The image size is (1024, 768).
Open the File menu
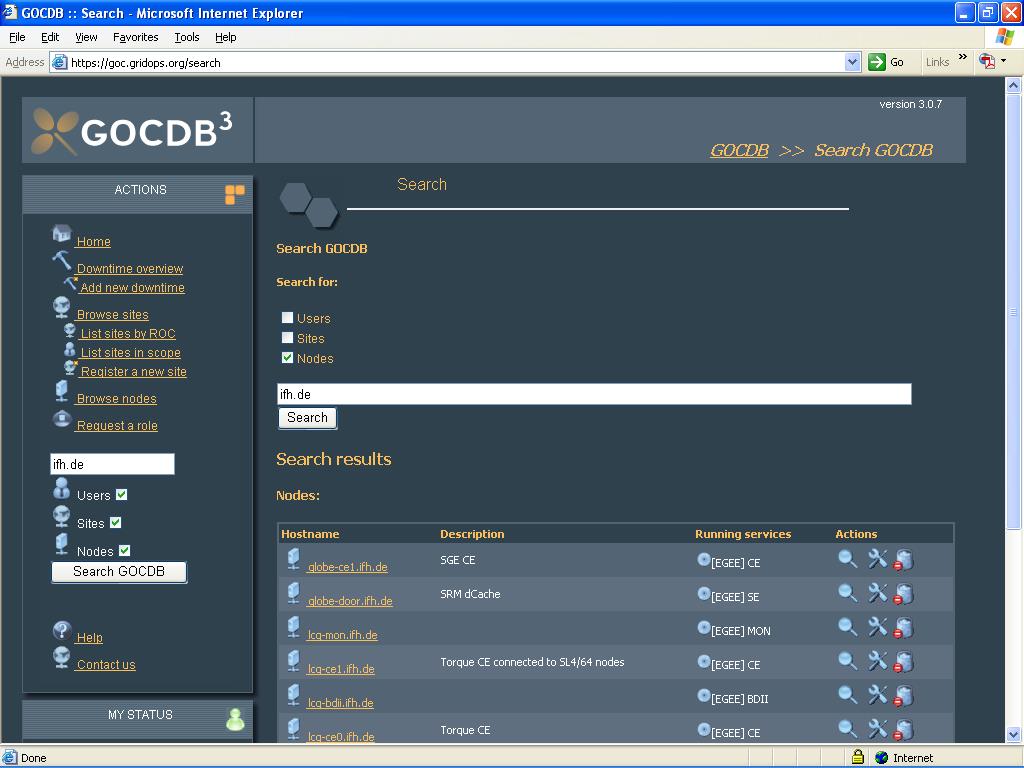[17, 37]
